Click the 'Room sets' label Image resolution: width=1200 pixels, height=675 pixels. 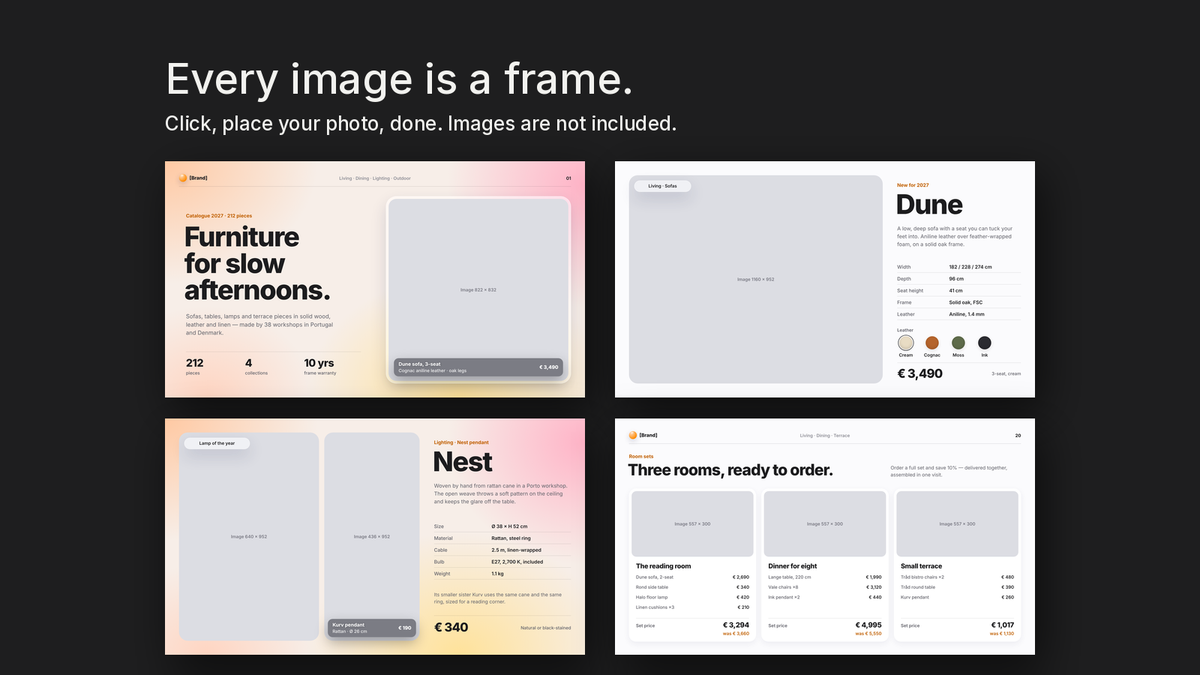641,456
